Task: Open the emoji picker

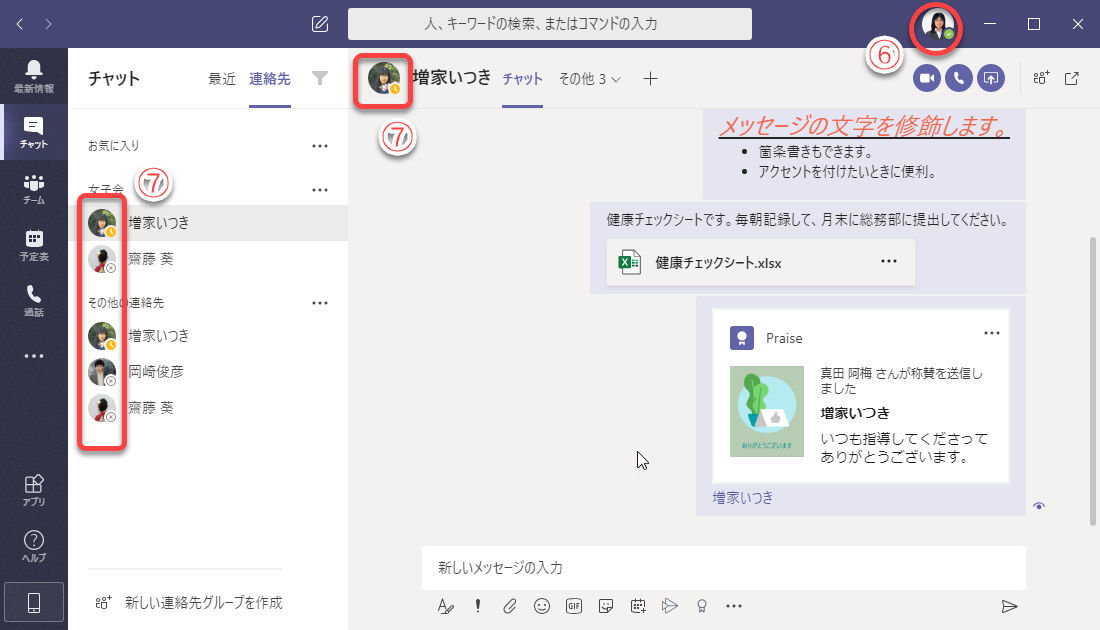Action: tap(542, 606)
